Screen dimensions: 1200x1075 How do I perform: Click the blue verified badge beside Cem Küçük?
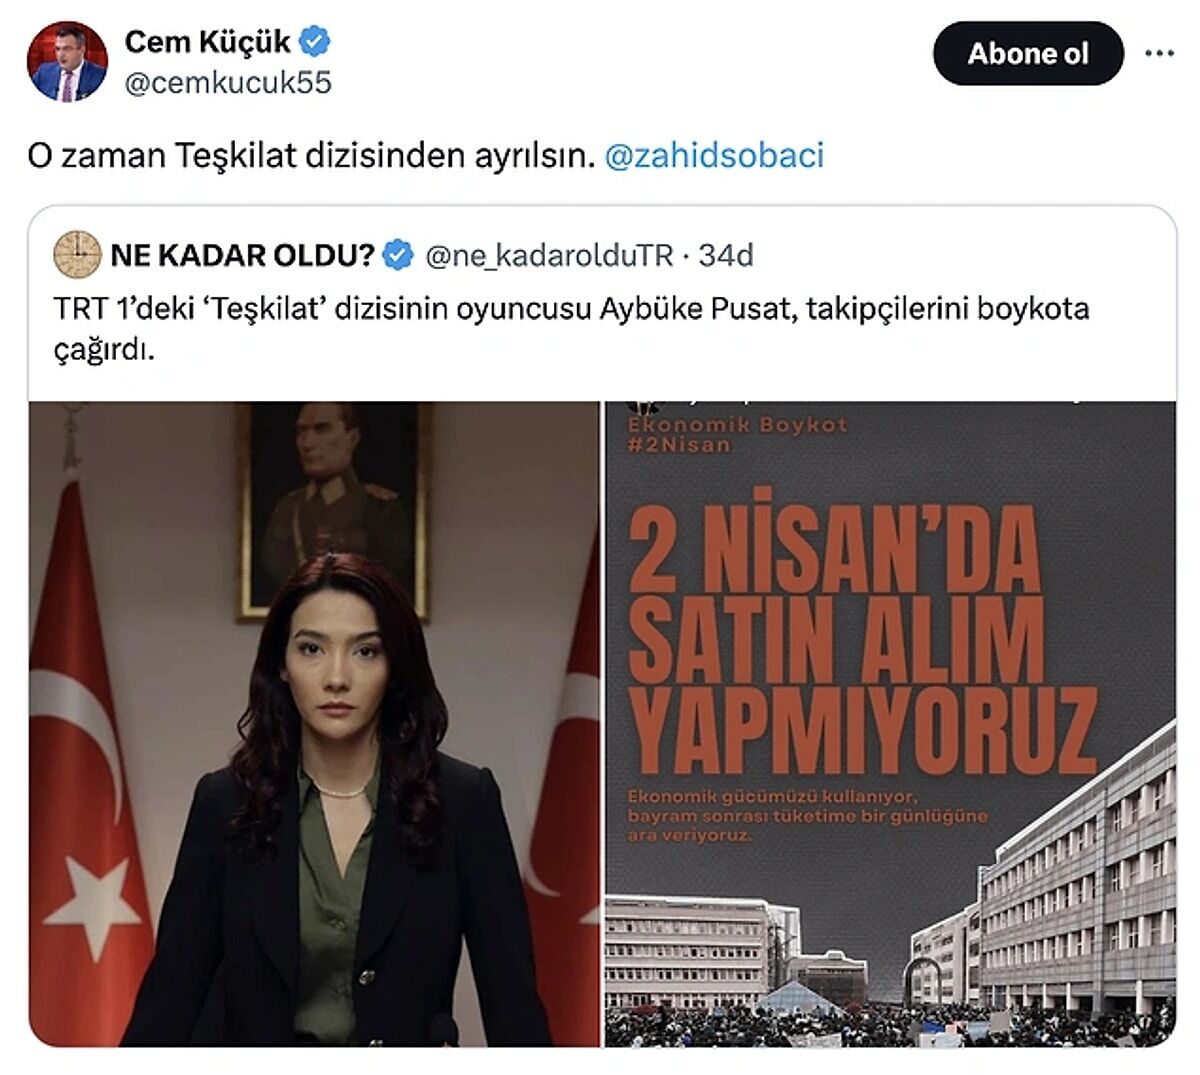[x=316, y=43]
